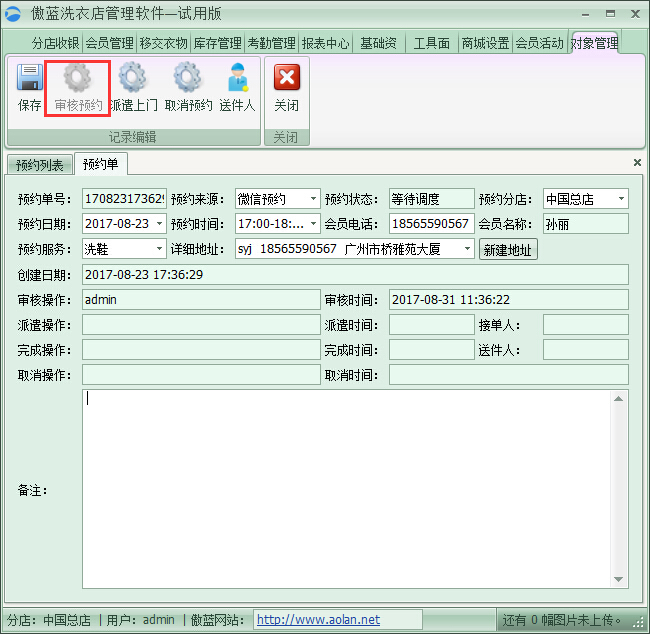The width and height of the screenshot is (650, 634).
Task: Open the 详细地址 address dropdown
Action: tap(467, 249)
